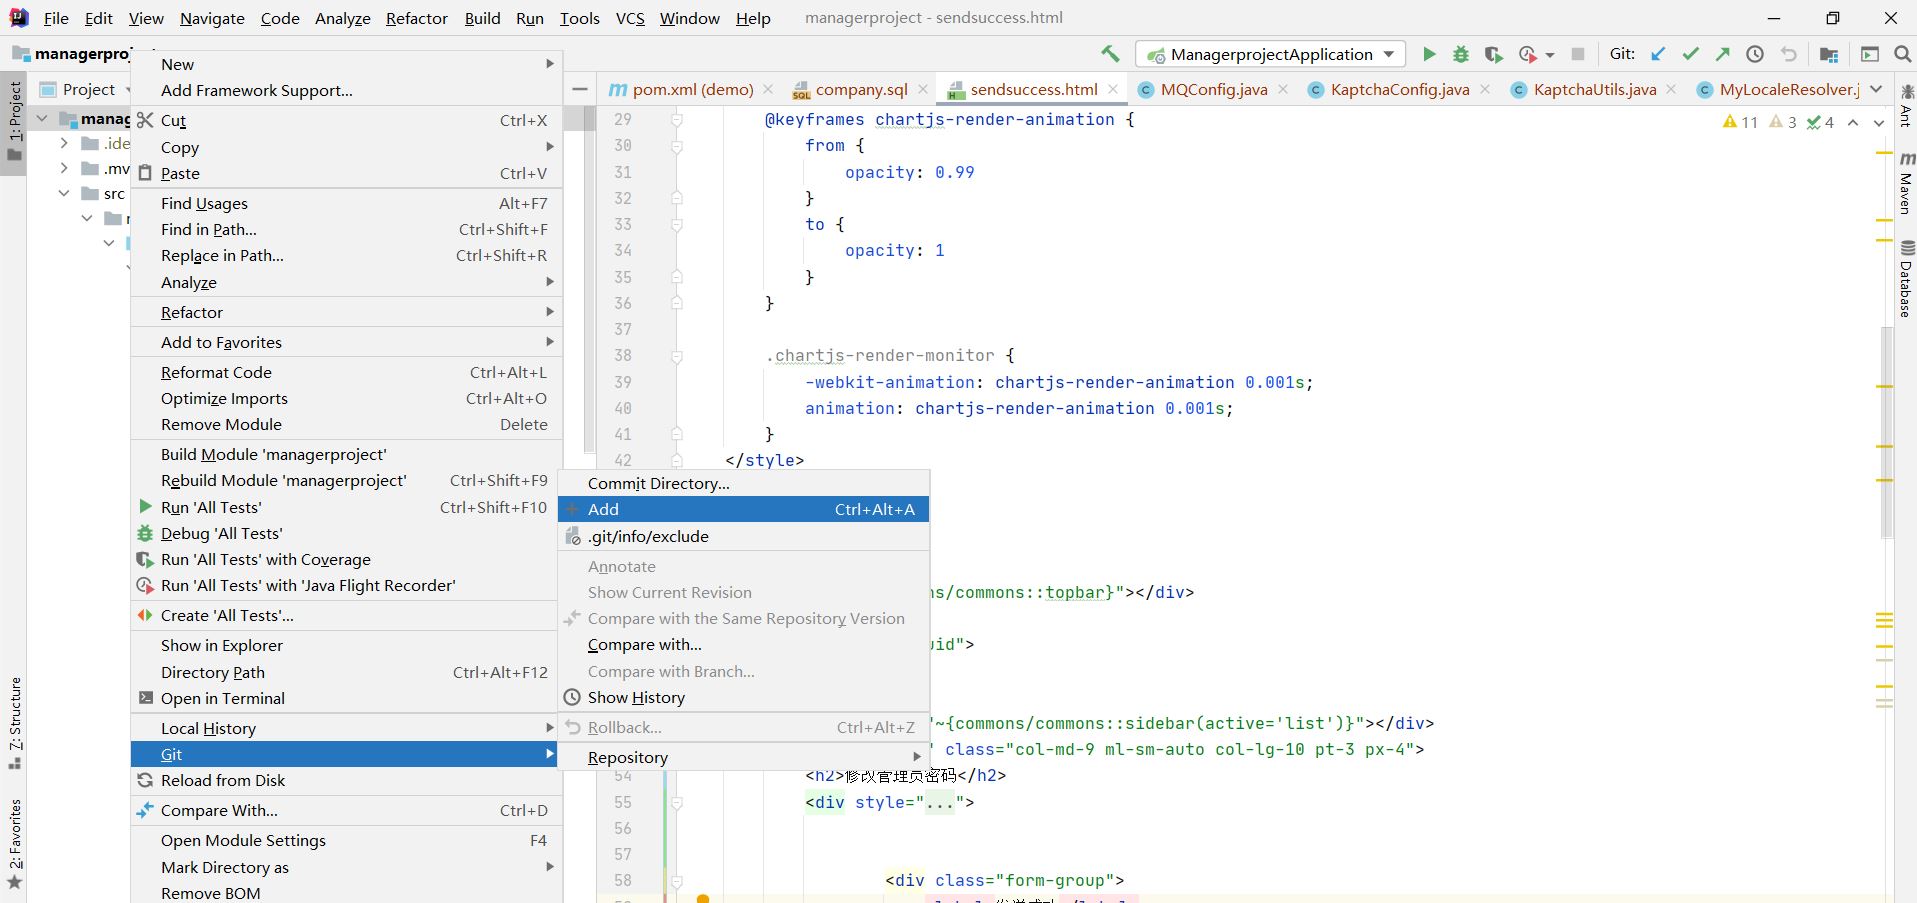This screenshot has width=1917, height=903.
Task: Click the 11 warnings inspection indicator
Action: point(1740,122)
